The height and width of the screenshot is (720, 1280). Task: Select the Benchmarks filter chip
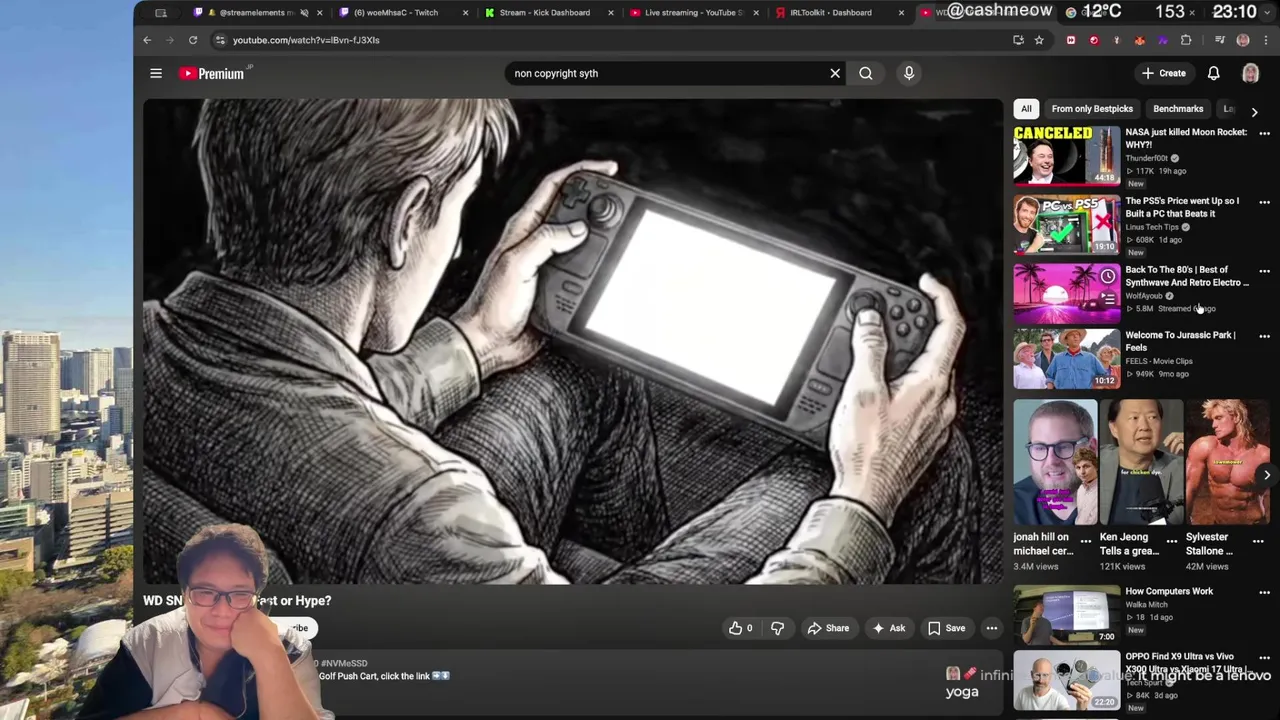[x=1178, y=108]
